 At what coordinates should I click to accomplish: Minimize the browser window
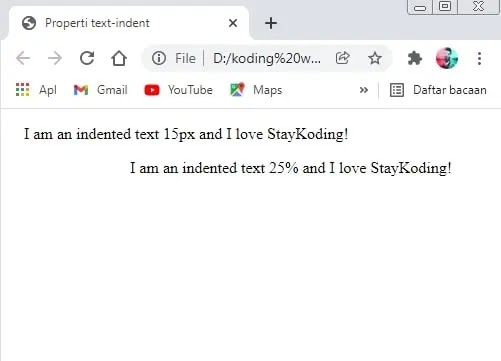420,7
